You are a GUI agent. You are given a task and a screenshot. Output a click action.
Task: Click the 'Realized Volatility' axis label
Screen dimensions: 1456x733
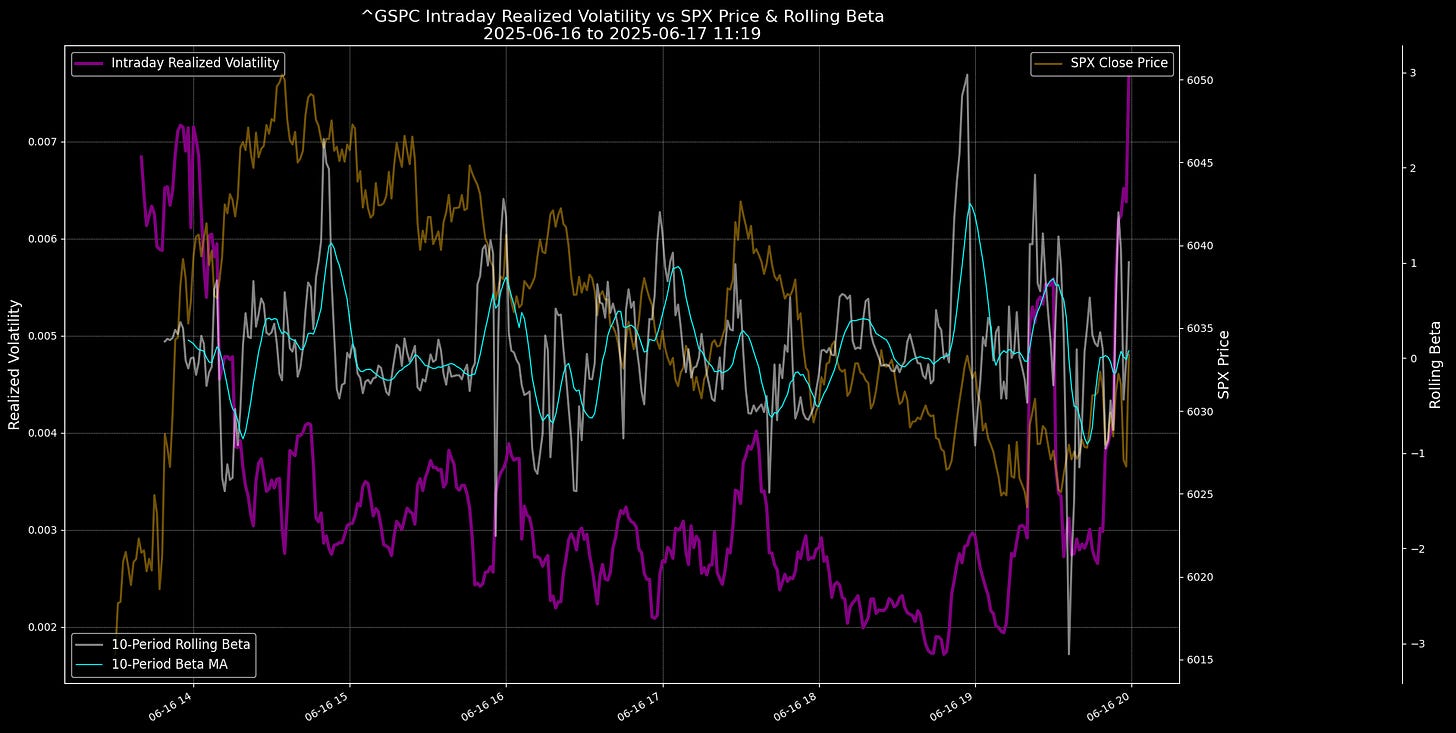[14, 364]
